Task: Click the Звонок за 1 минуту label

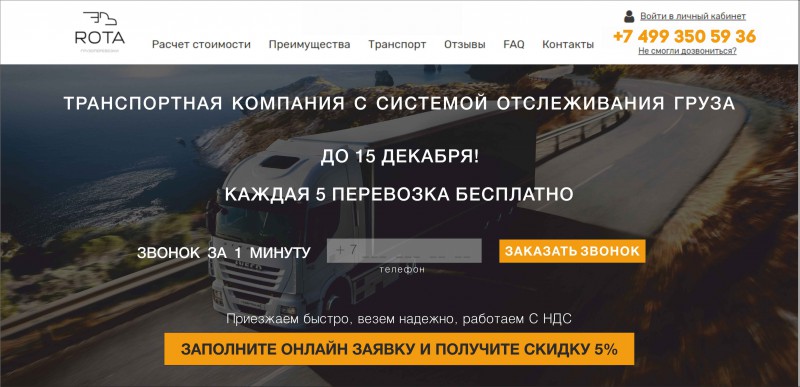Action: click(x=223, y=252)
